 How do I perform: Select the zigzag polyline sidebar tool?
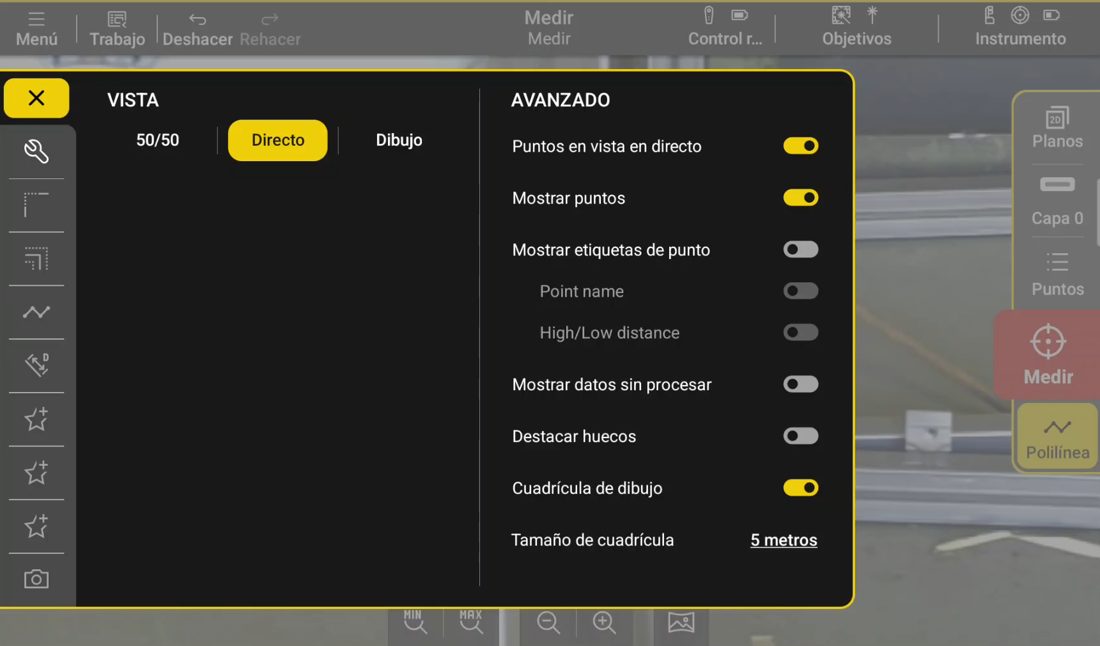point(36,311)
